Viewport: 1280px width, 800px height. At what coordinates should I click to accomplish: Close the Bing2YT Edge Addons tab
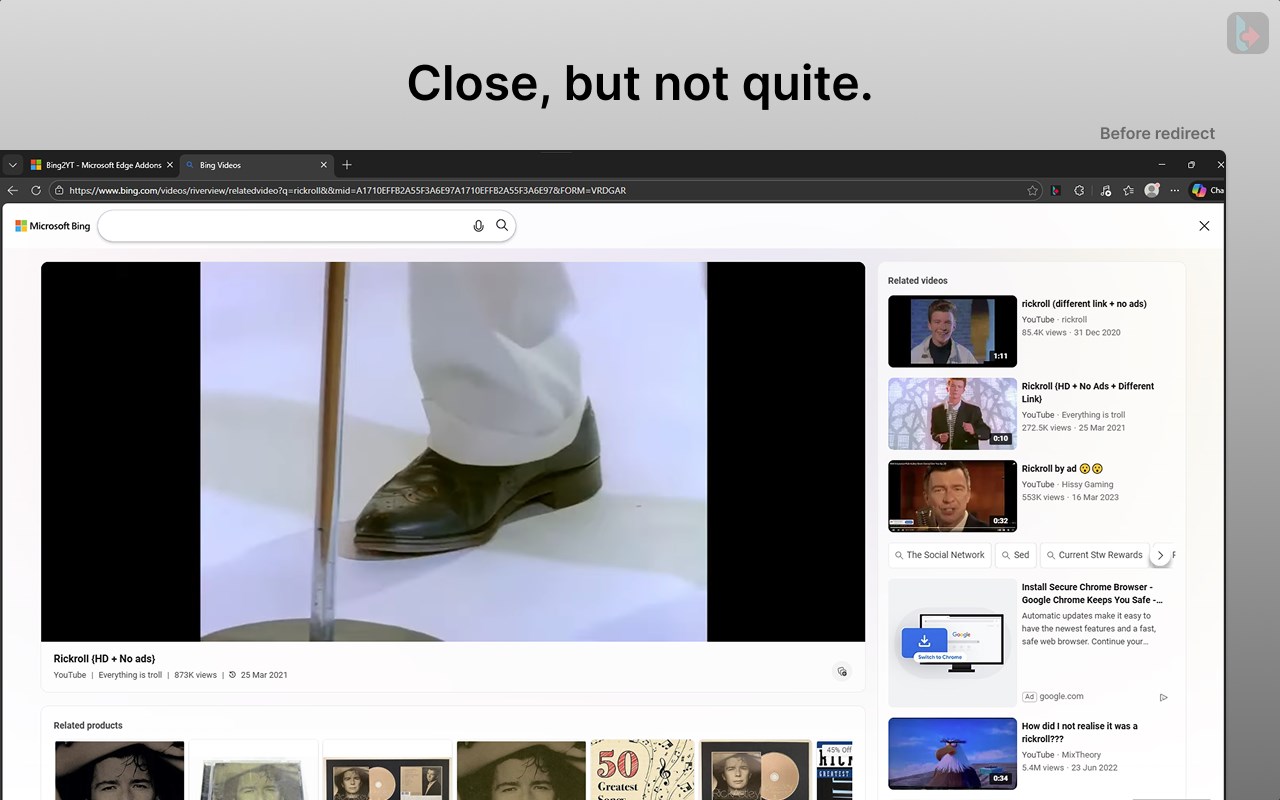point(170,165)
